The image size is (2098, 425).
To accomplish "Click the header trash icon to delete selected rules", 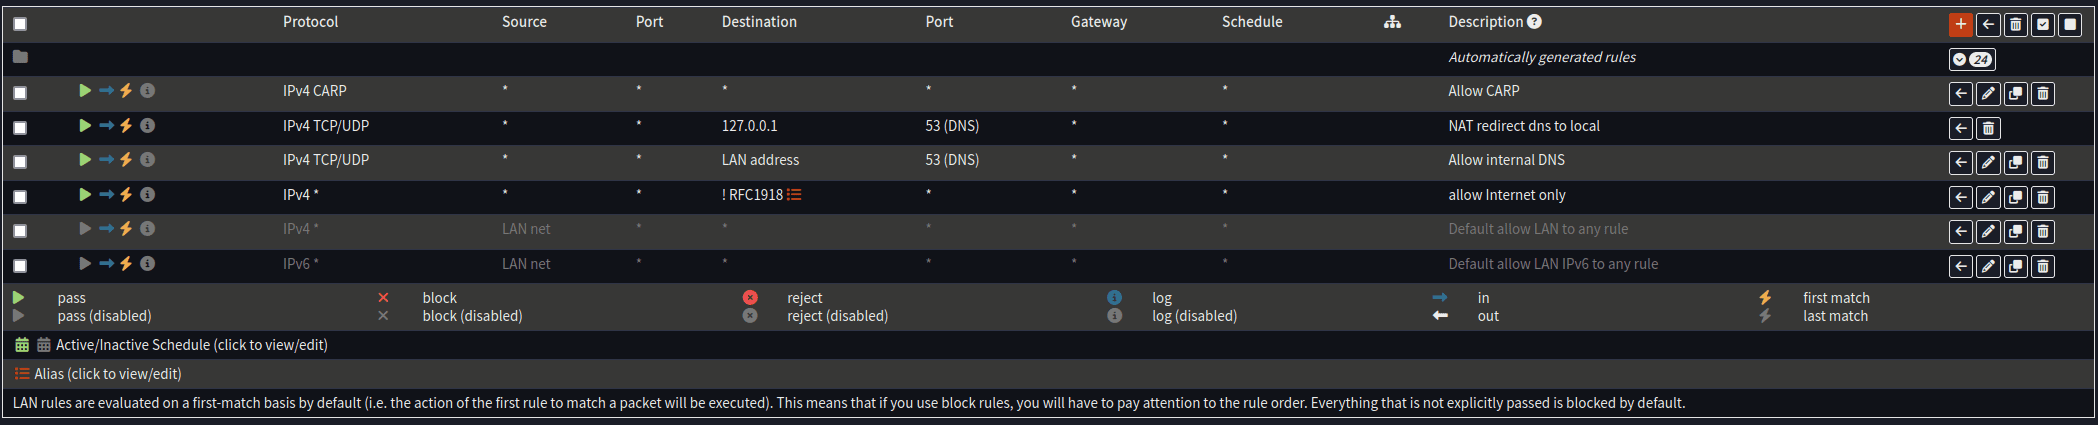I will [2016, 25].
